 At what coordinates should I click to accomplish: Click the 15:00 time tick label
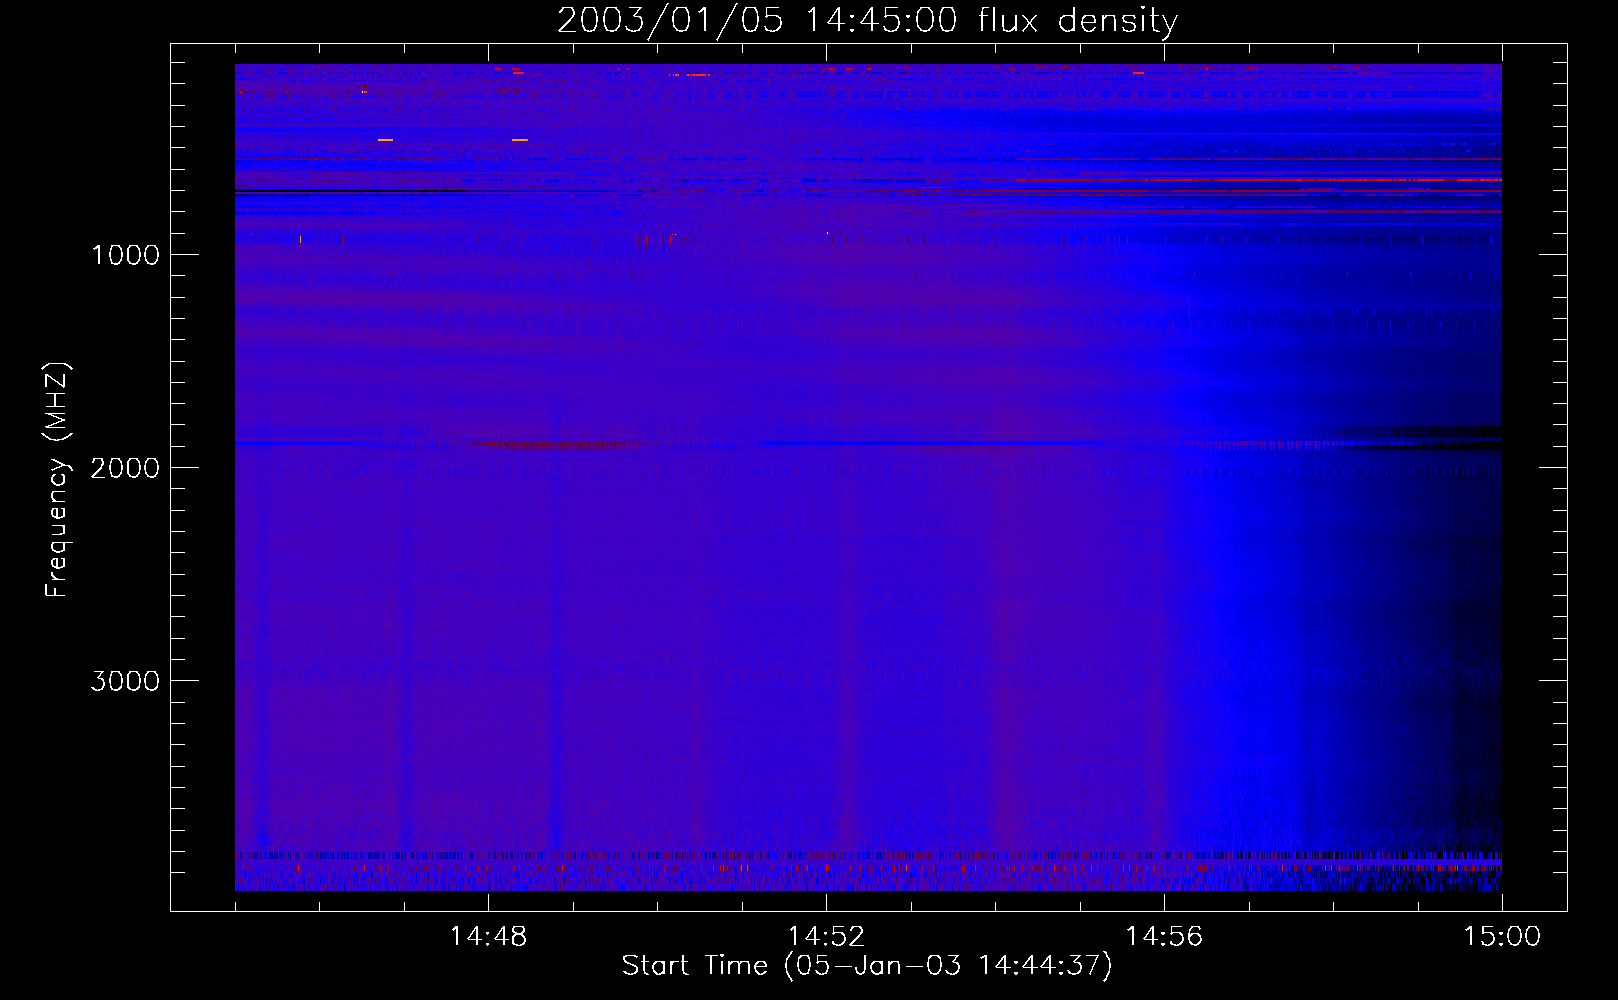coord(1502,937)
